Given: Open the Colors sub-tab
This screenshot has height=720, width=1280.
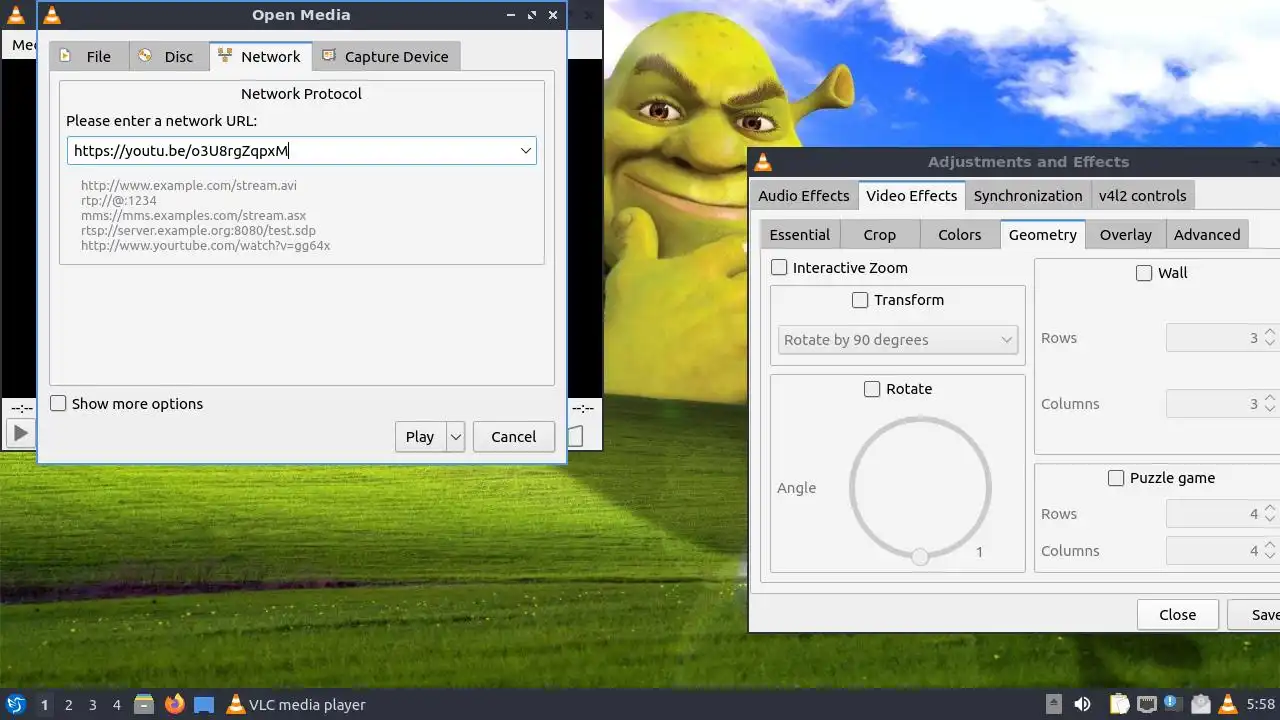Looking at the screenshot, I should pyautogui.click(x=959, y=234).
